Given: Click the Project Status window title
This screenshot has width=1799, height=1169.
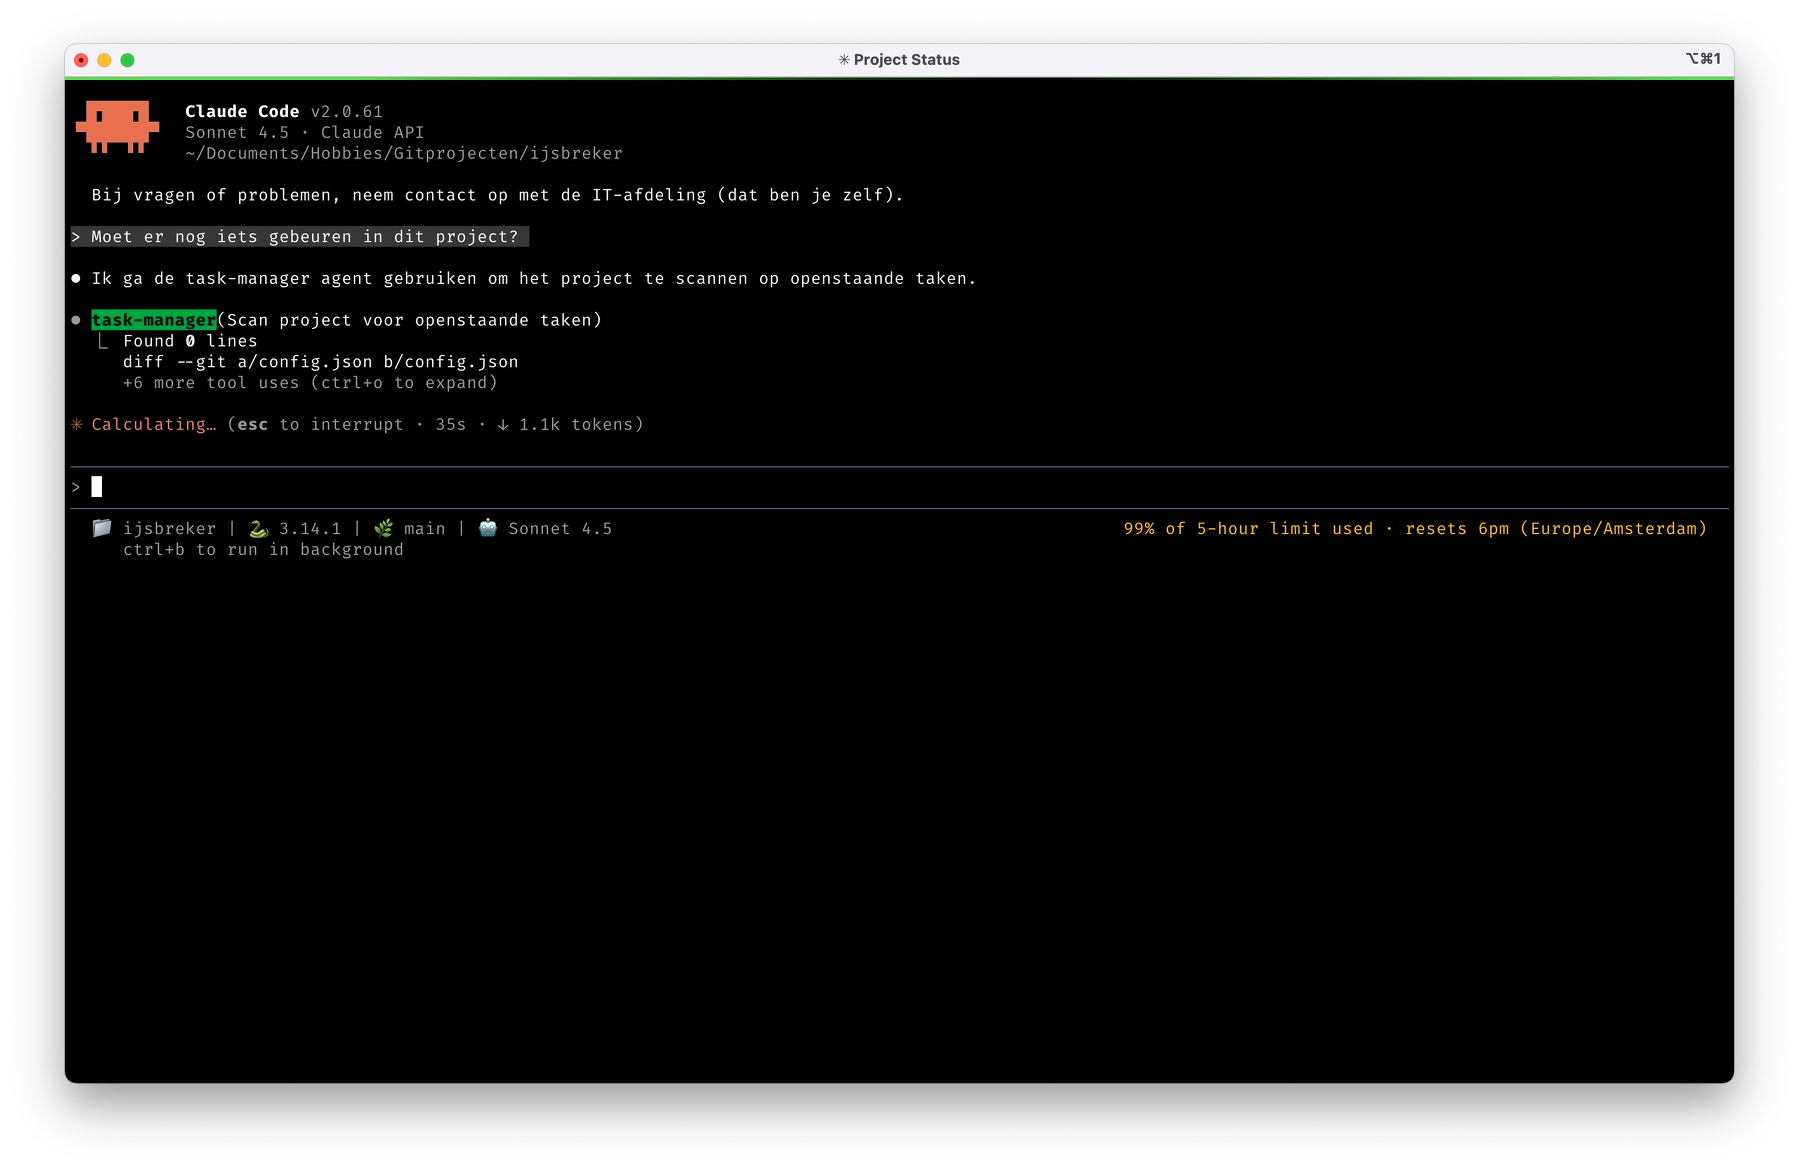Looking at the screenshot, I should [906, 60].
